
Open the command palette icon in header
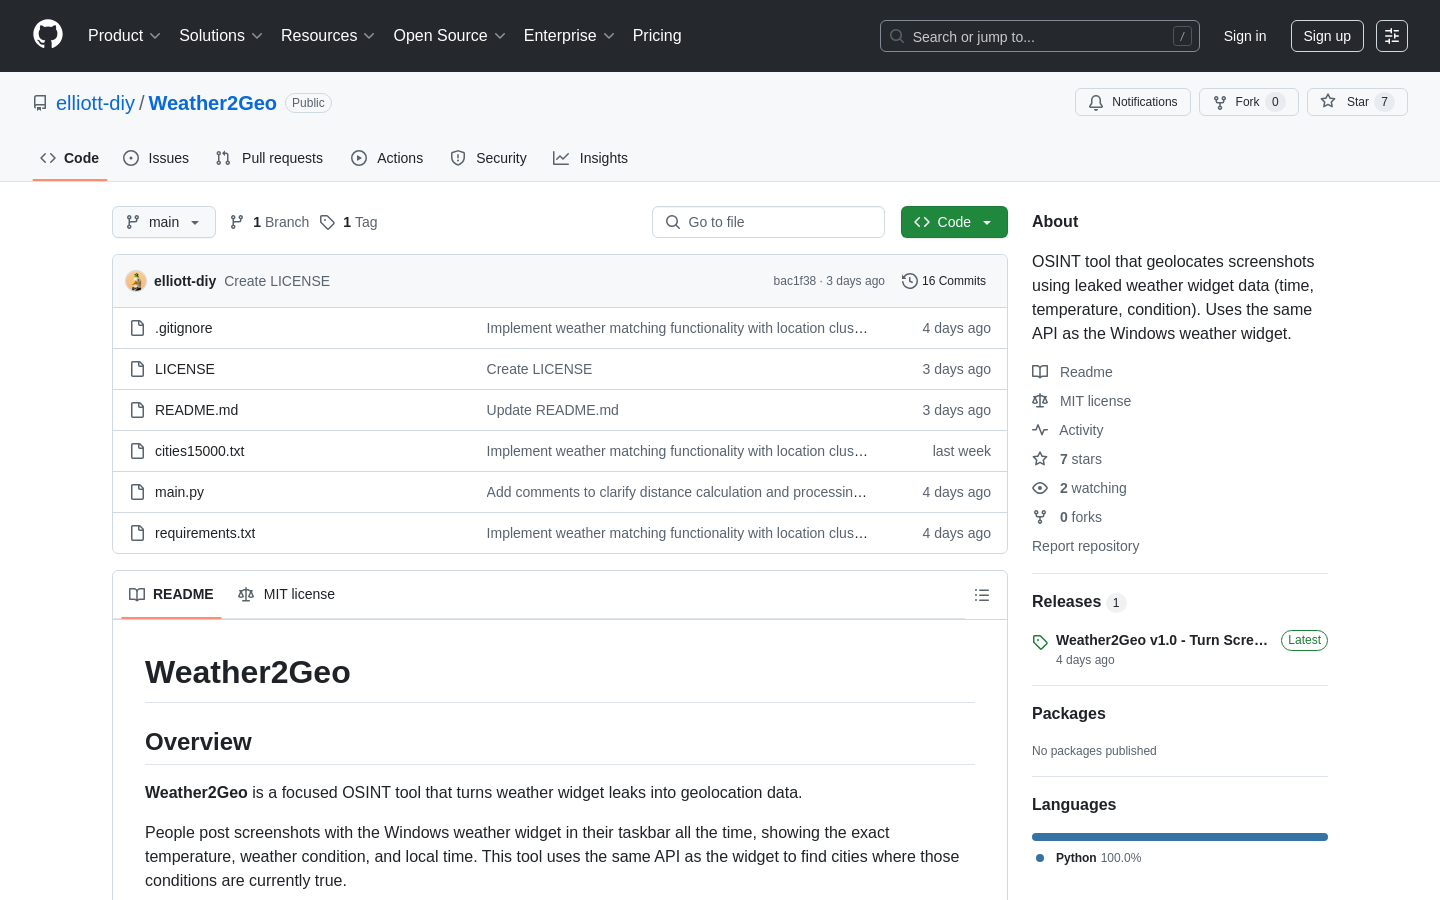1392,36
